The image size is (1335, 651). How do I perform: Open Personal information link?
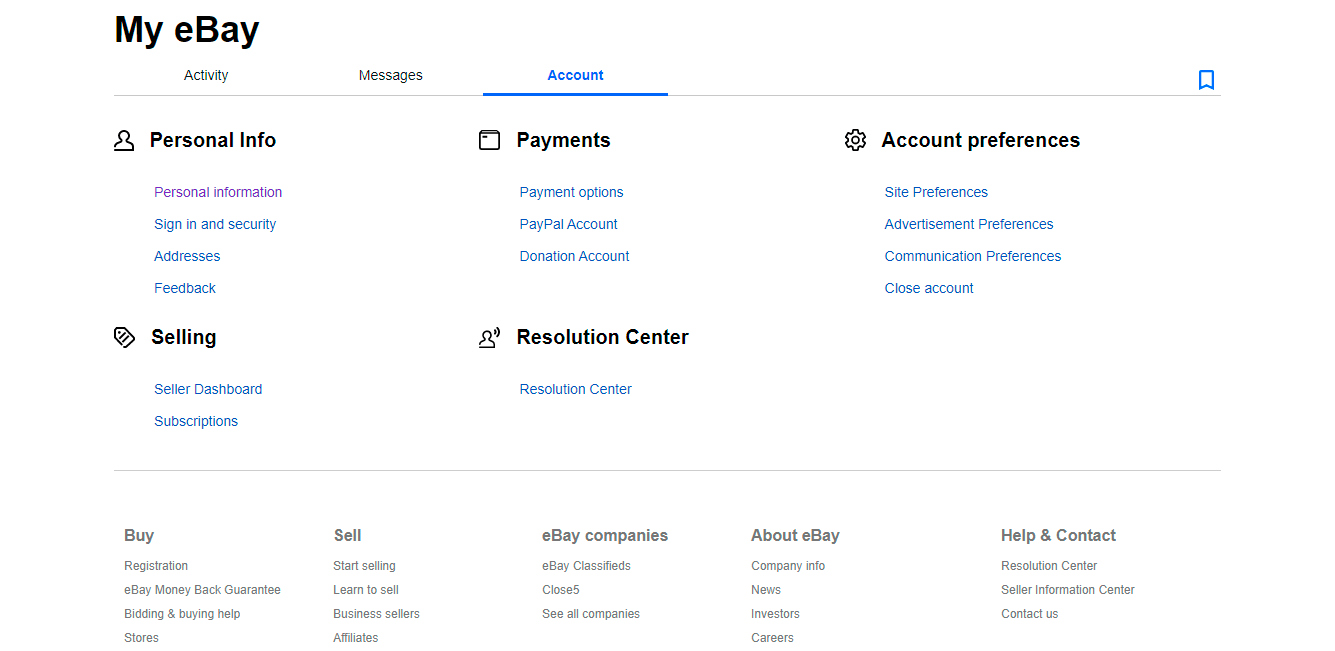[218, 192]
